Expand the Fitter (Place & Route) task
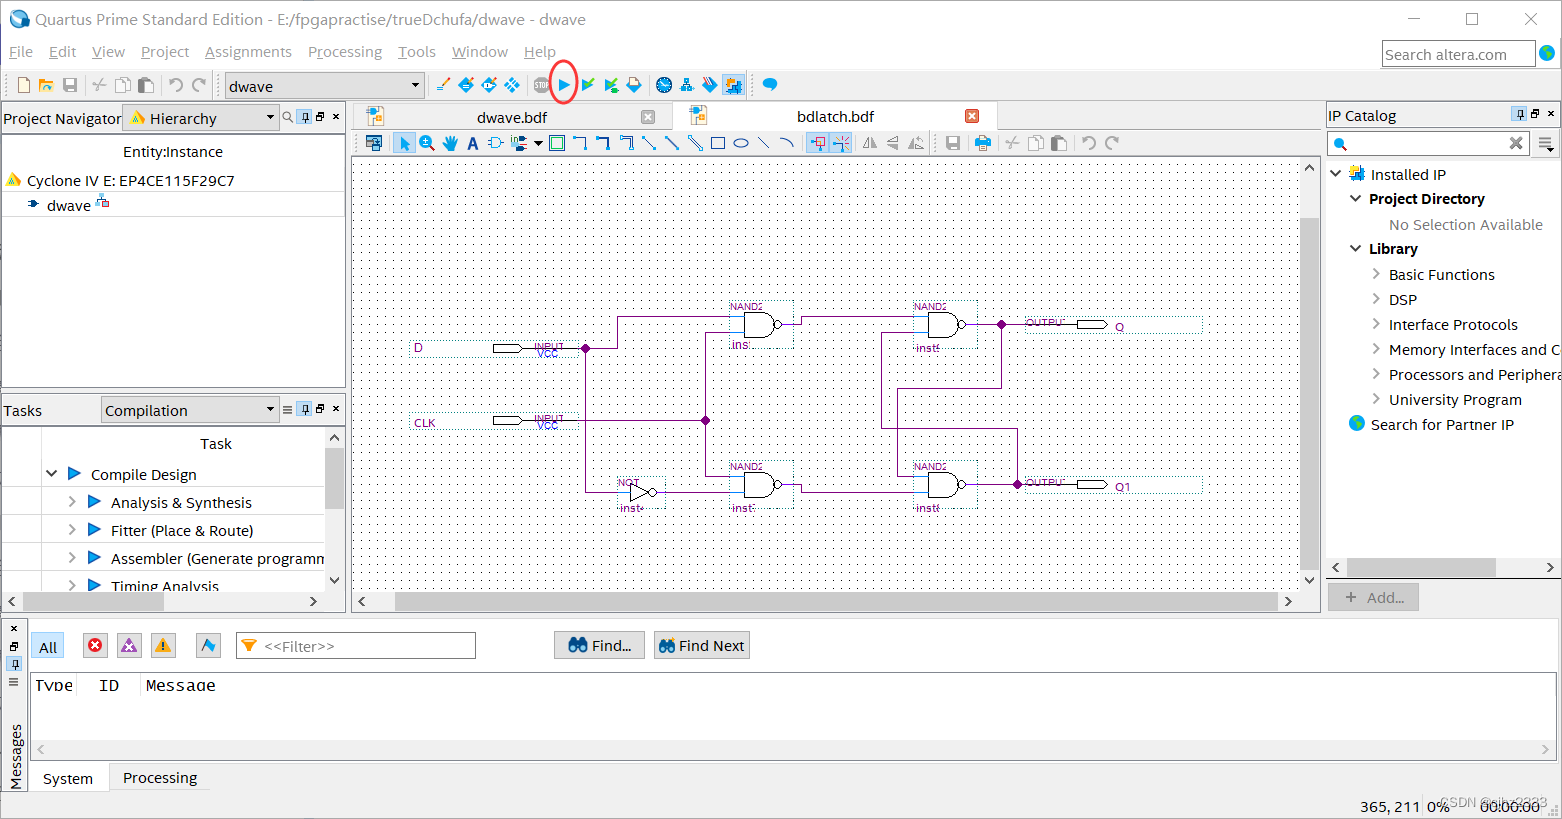1562x819 pixels. click(72, 530)
